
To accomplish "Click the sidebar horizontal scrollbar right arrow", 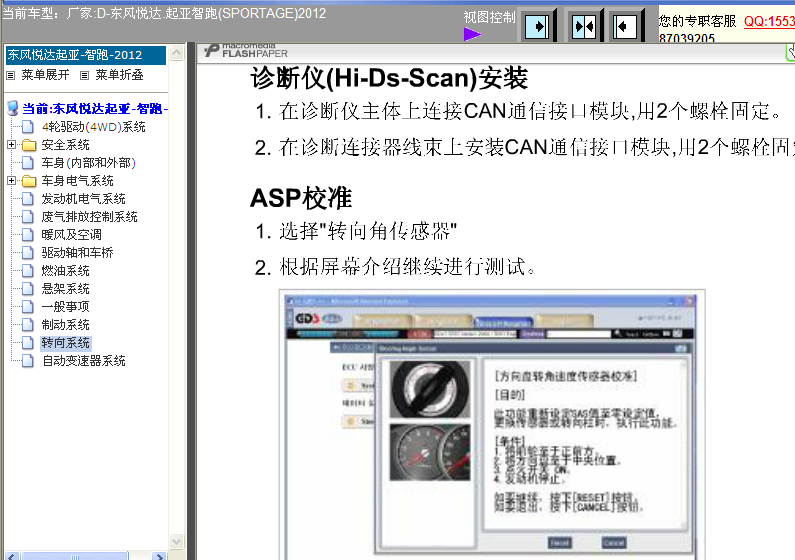I will coord(159,556).
